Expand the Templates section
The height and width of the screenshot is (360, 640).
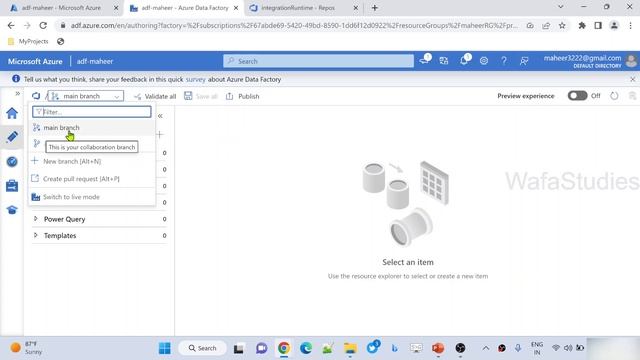pos(36,235)
